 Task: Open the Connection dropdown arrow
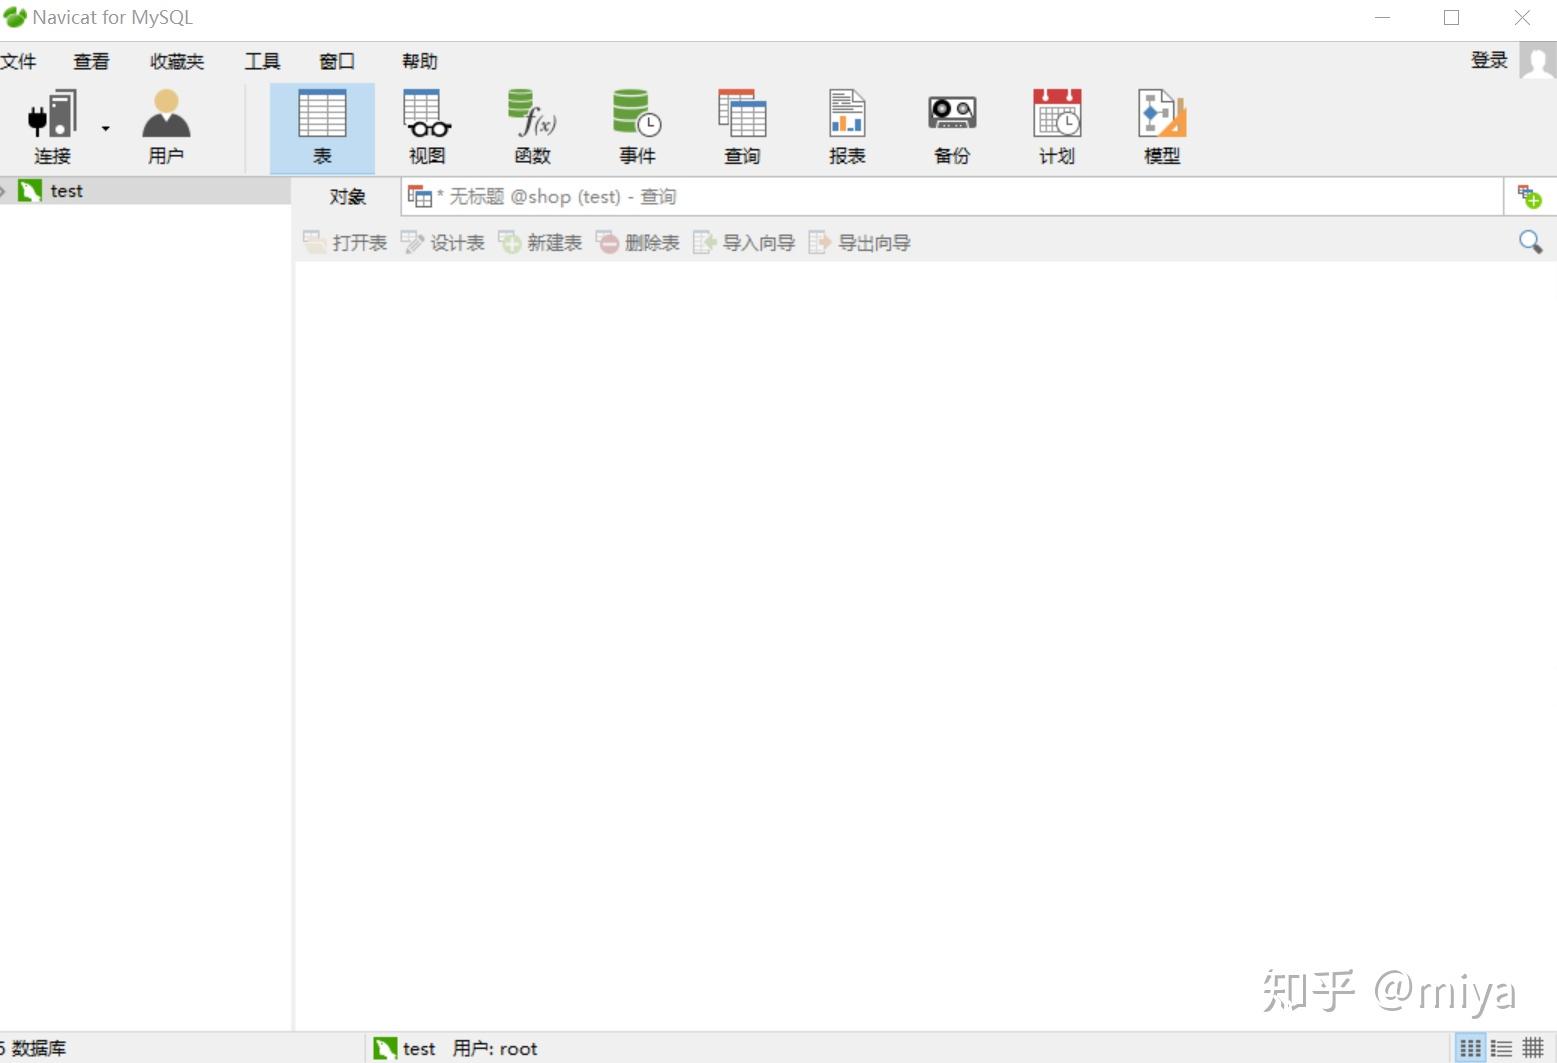point(105,128)
